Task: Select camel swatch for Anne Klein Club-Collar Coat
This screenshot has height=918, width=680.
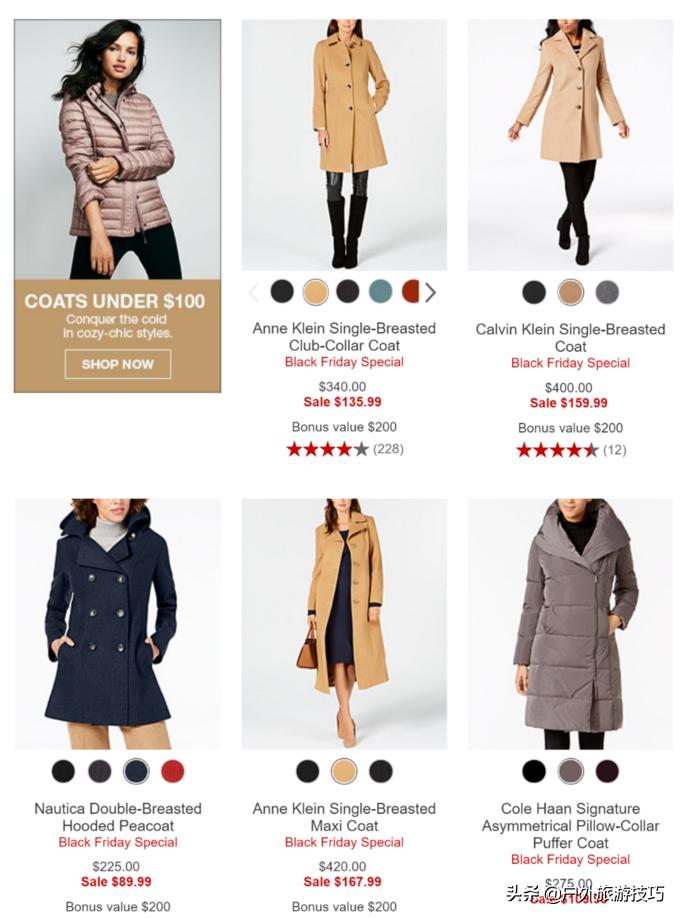Action: (x=315, y=291)
